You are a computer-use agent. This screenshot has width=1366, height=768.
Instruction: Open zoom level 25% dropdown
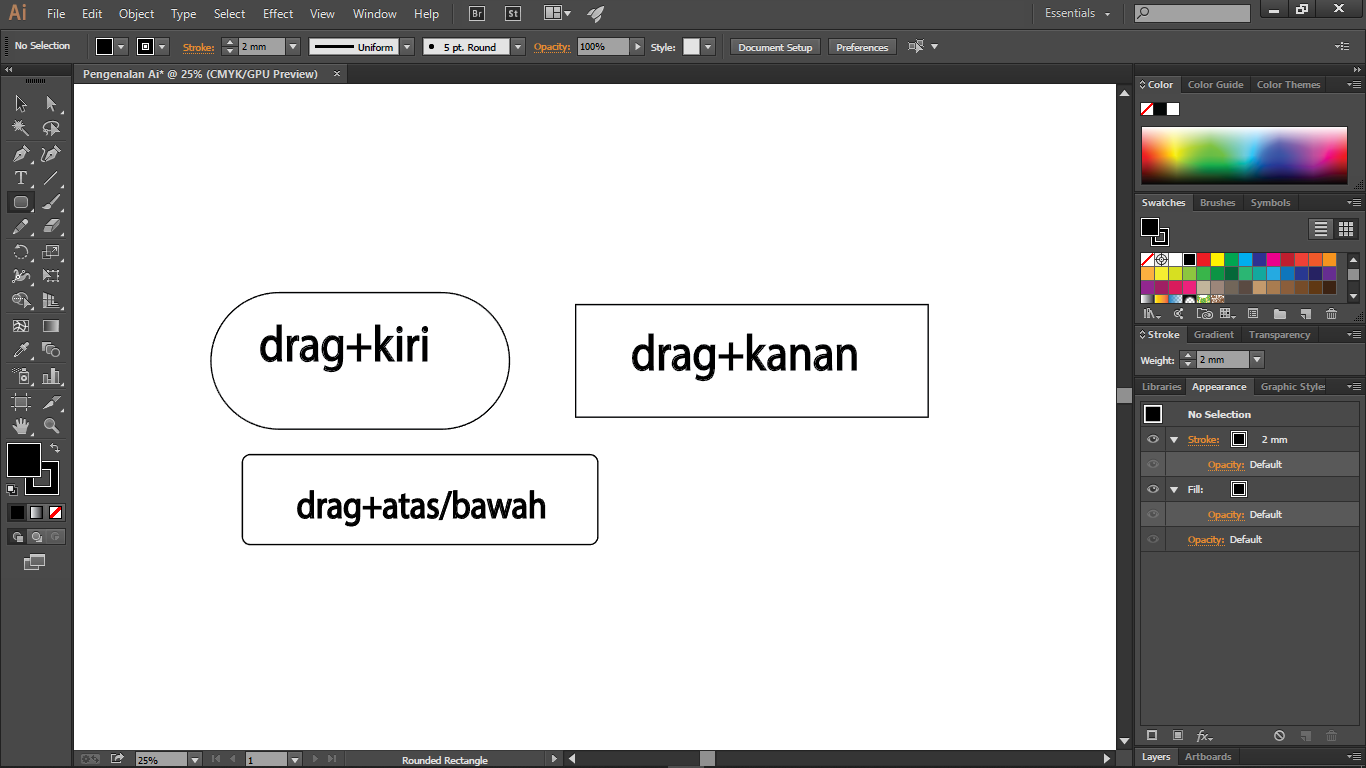pyautogui.click(x=196, y=760)
